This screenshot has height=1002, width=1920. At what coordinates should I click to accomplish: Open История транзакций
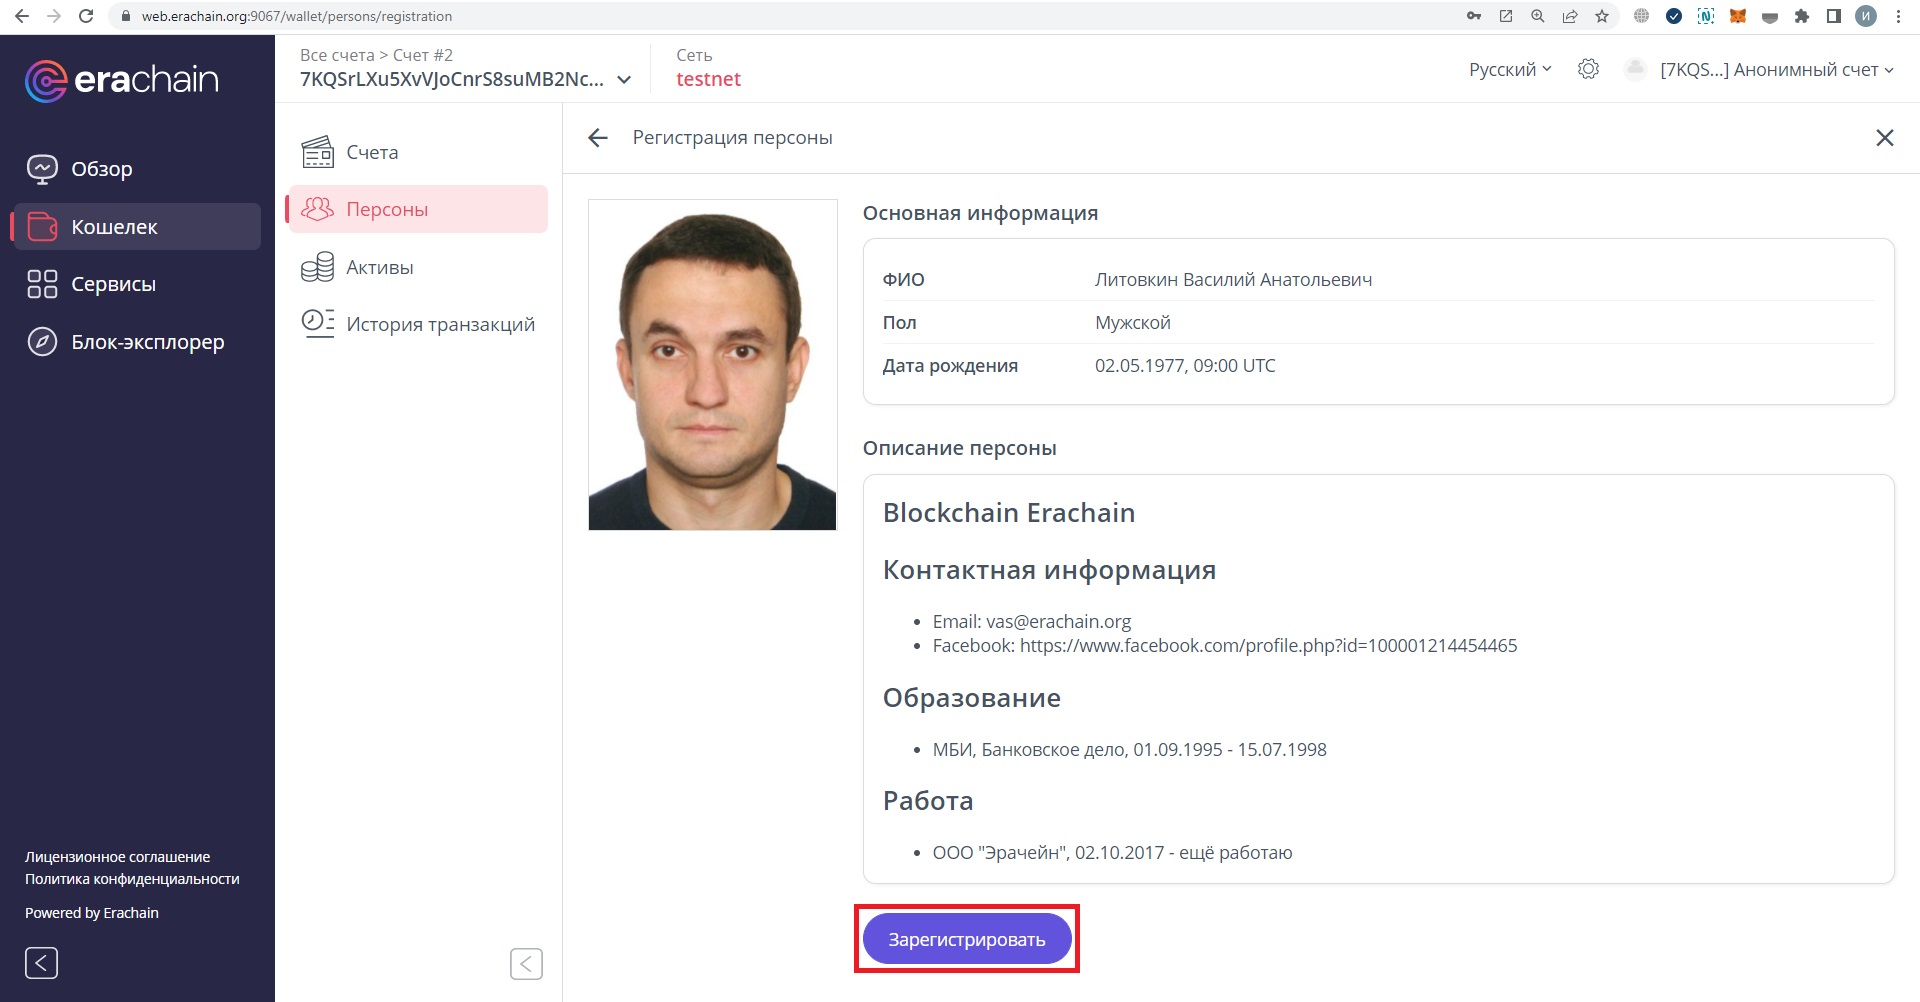(x=439, y=324)
